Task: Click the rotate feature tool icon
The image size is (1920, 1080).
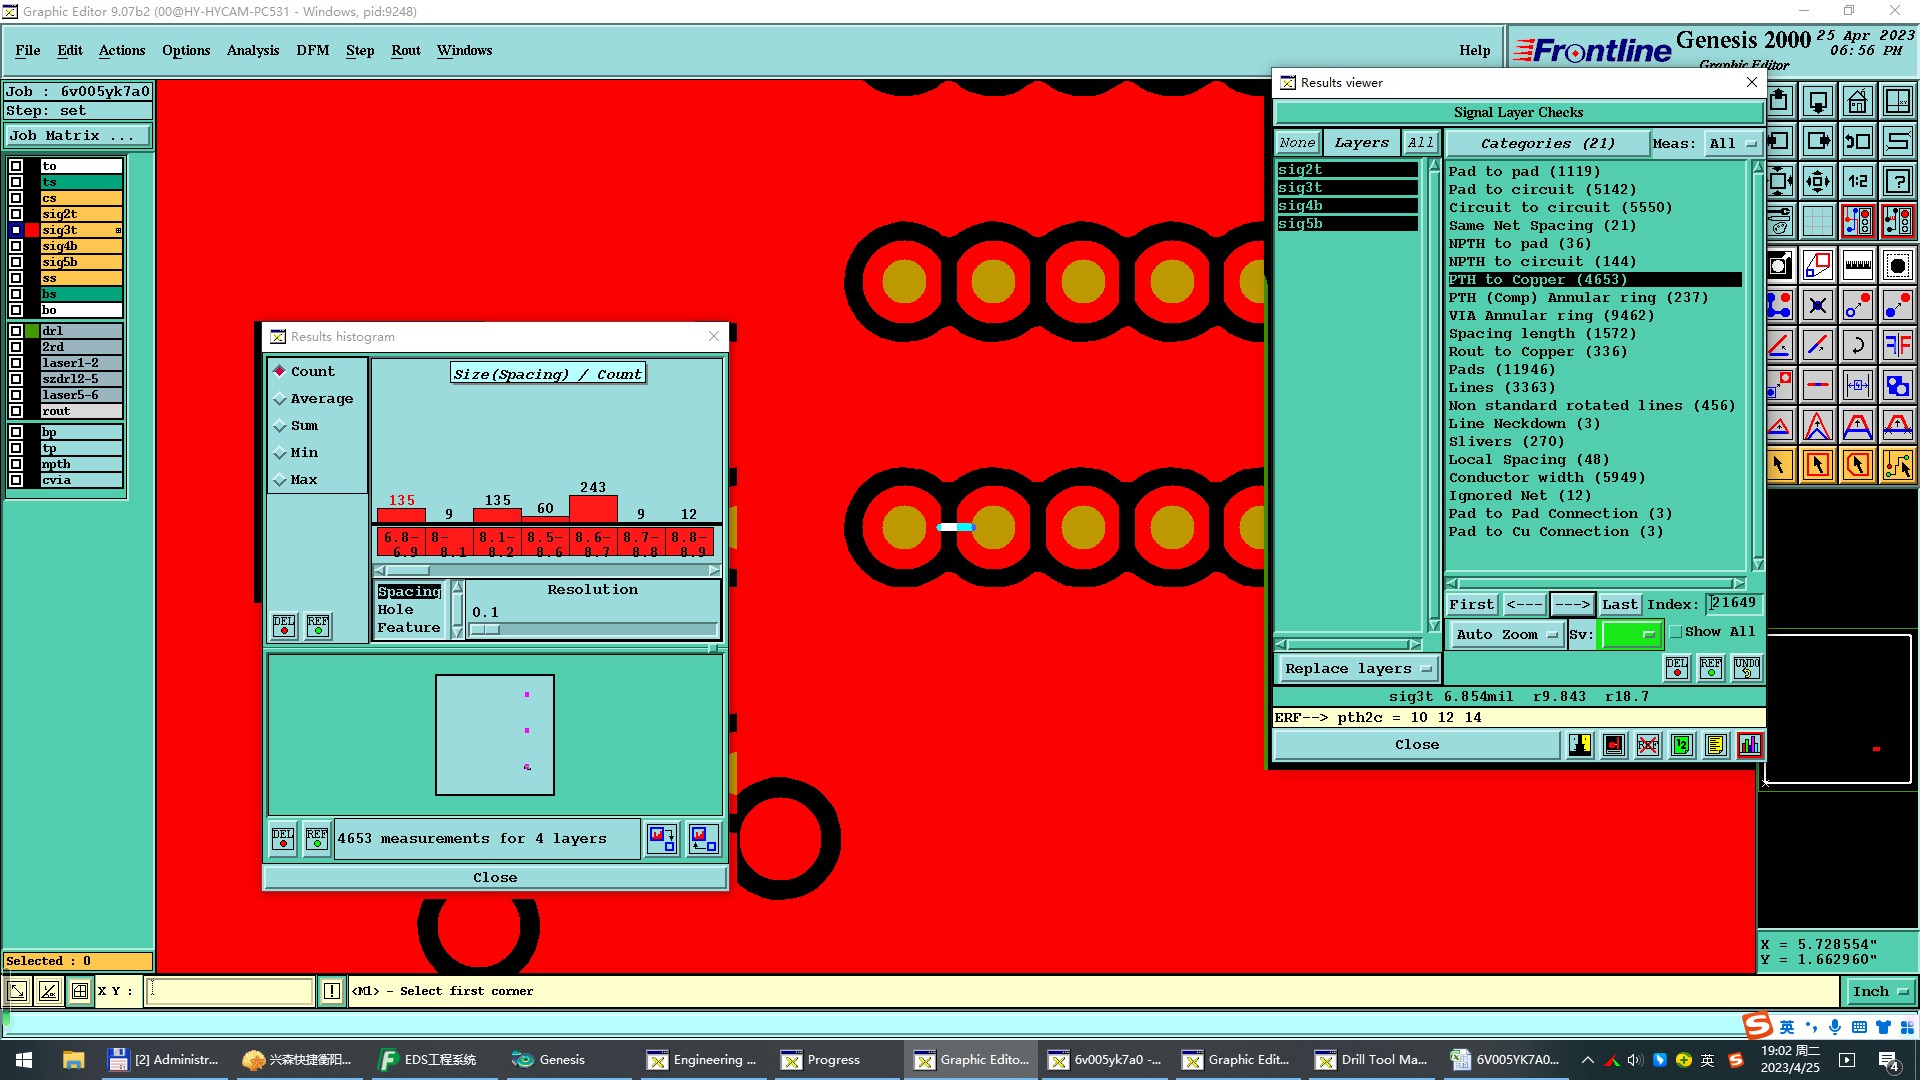Action: 1857,346
